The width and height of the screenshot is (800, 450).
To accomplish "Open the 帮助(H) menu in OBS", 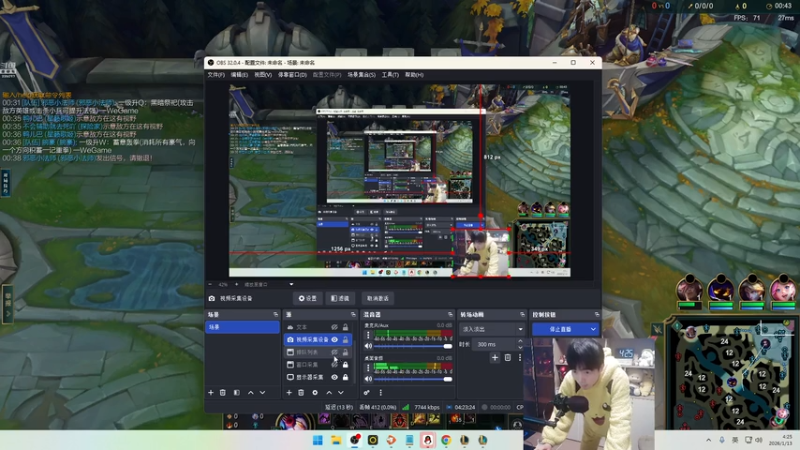I will (x=414, y=74).
